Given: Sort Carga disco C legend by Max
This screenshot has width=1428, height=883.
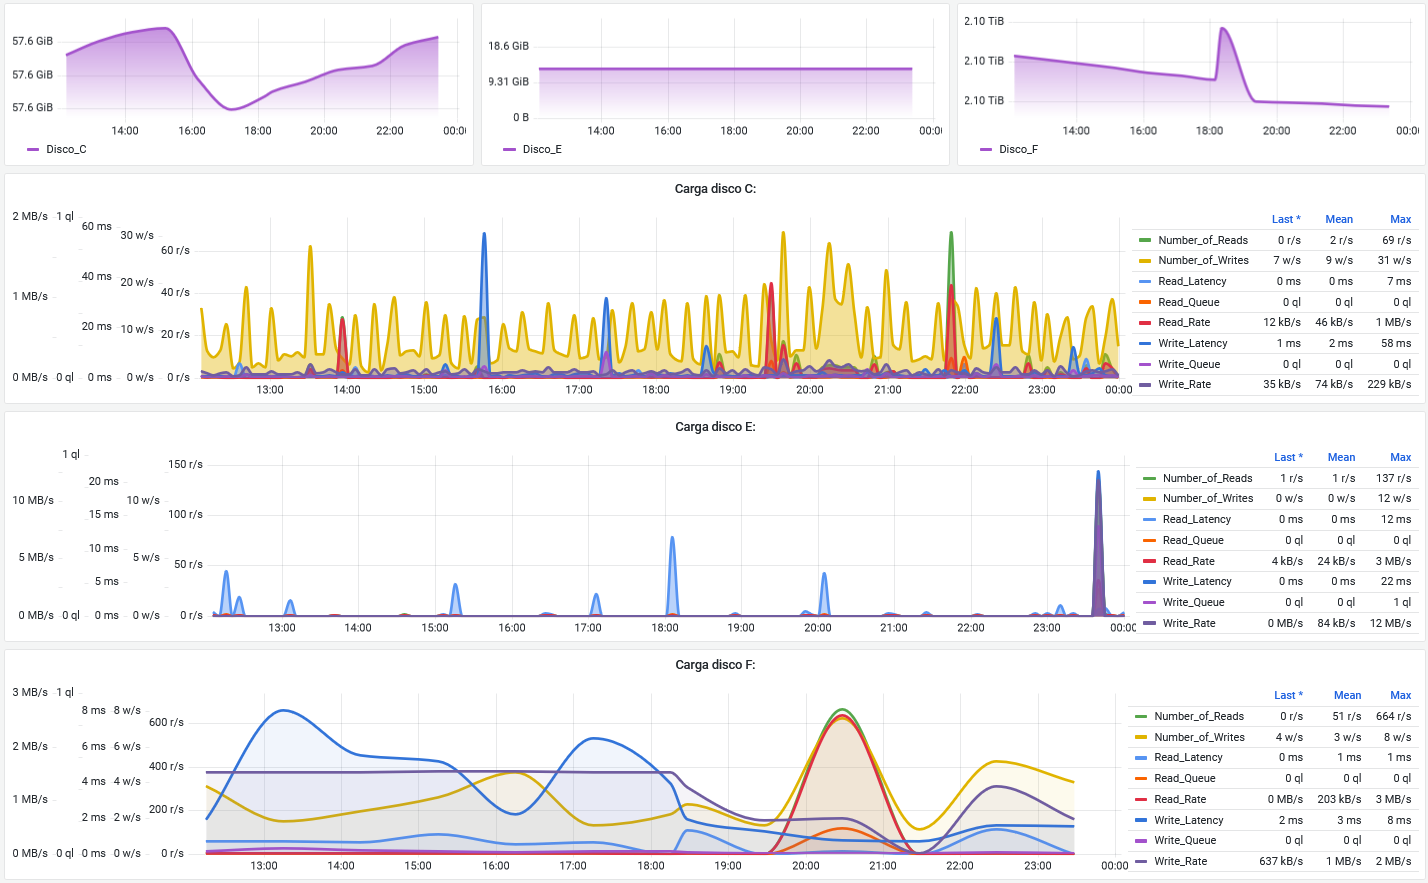Looking at the screenshot, I should coord(1400,220).
